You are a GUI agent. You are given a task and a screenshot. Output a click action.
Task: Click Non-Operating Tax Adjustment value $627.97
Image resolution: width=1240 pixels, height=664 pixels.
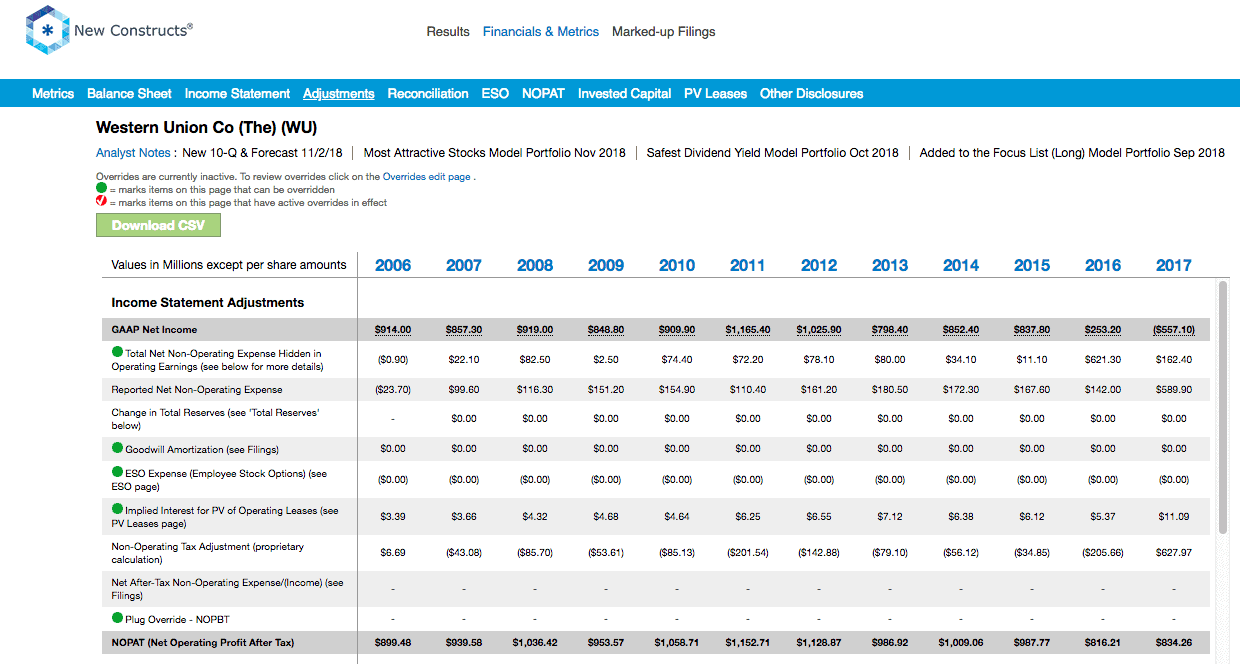coord(1174,552)
